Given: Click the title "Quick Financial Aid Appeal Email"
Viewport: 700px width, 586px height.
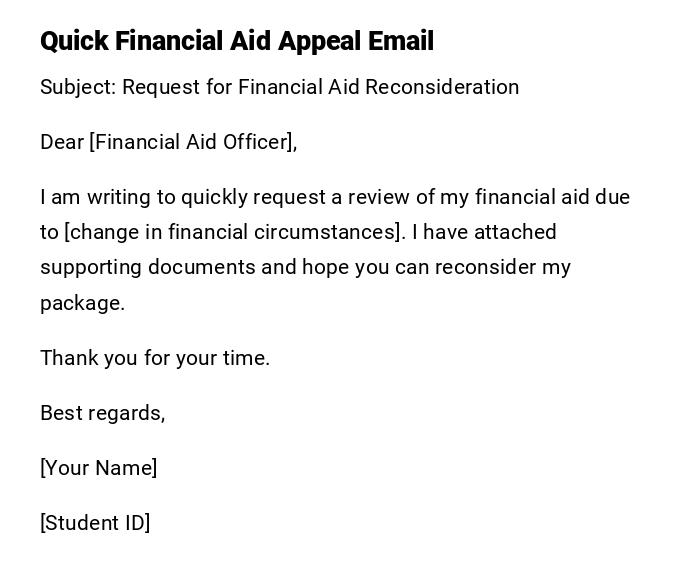Looking at the screenshot, I should tap(237, 41).
